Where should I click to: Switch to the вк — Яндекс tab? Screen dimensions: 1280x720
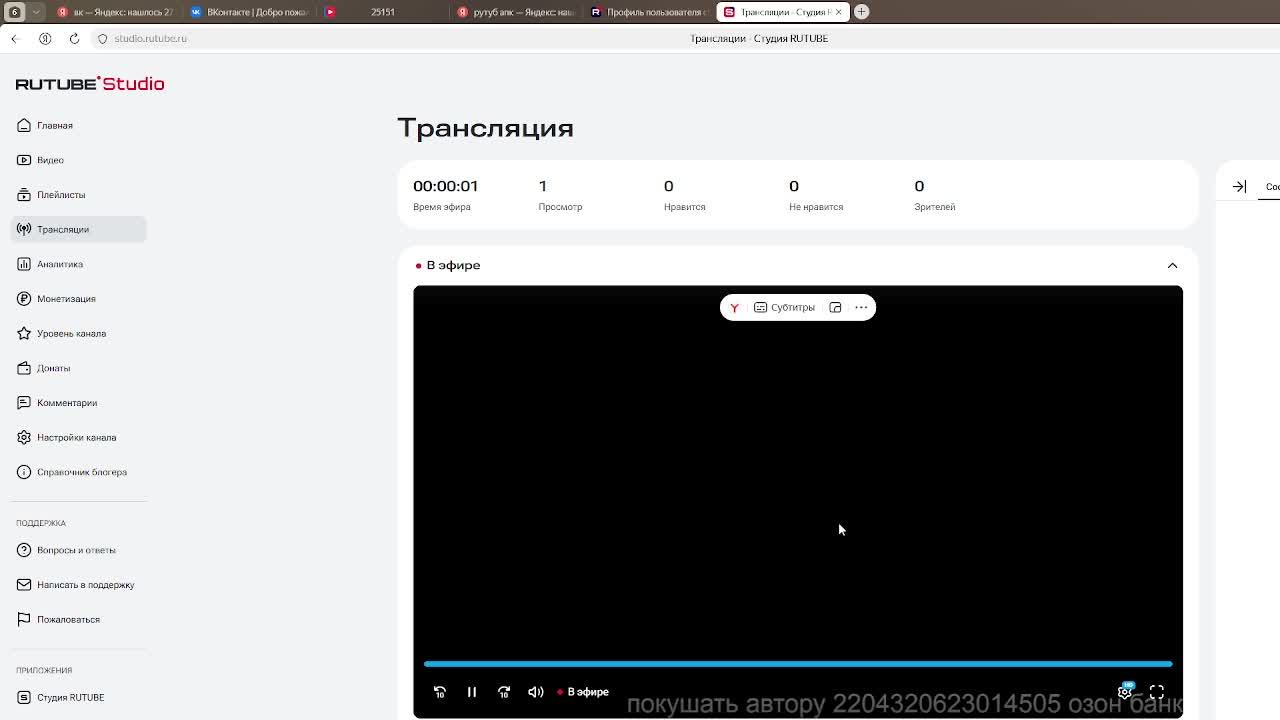tap(116, 12)
